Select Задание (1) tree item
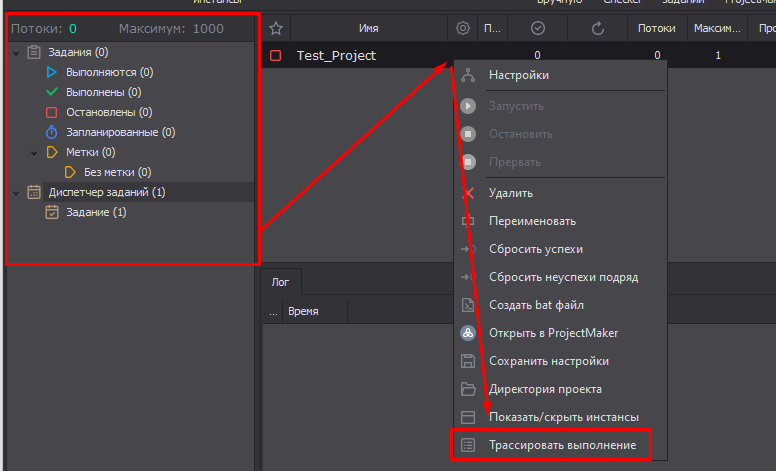The image size is (776, 471). [x=95, y=212]
